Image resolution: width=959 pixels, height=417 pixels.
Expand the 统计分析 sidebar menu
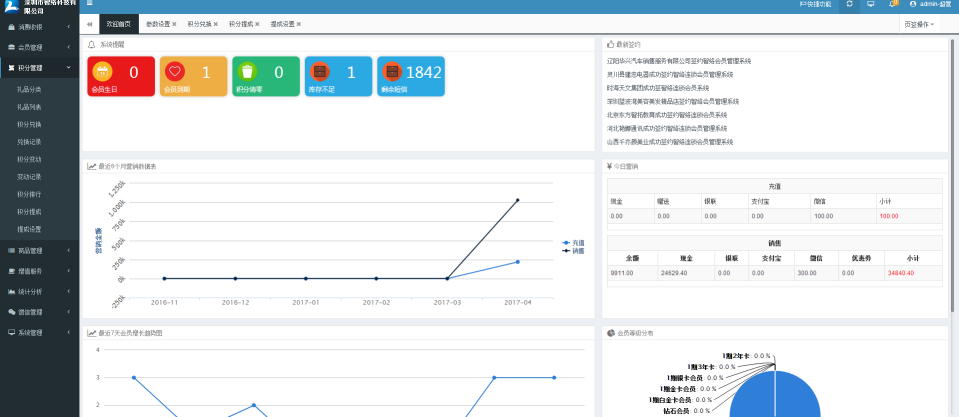[x=39, y=291]
